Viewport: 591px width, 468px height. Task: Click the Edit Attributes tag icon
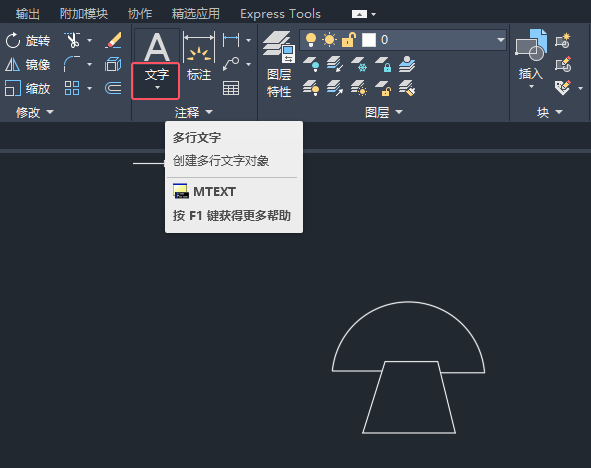pyautogui.click(x=563, y=88)
